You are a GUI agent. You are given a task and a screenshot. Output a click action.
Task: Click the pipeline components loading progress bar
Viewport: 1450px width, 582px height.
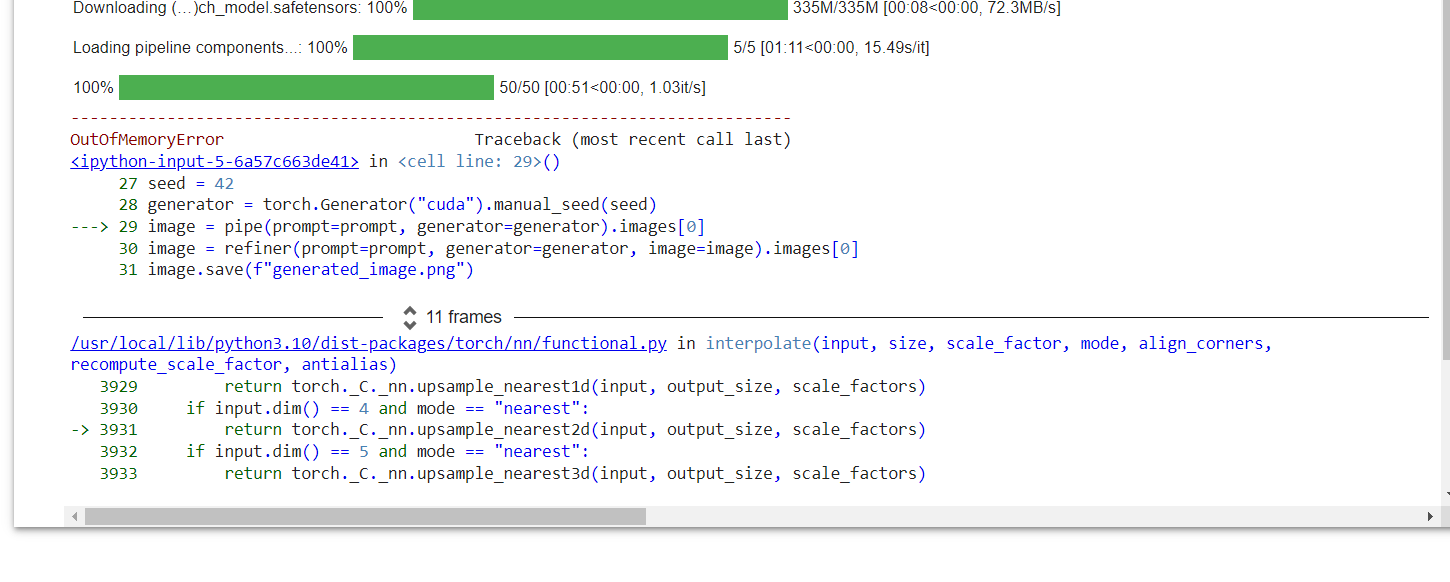[x=540, y=46]
